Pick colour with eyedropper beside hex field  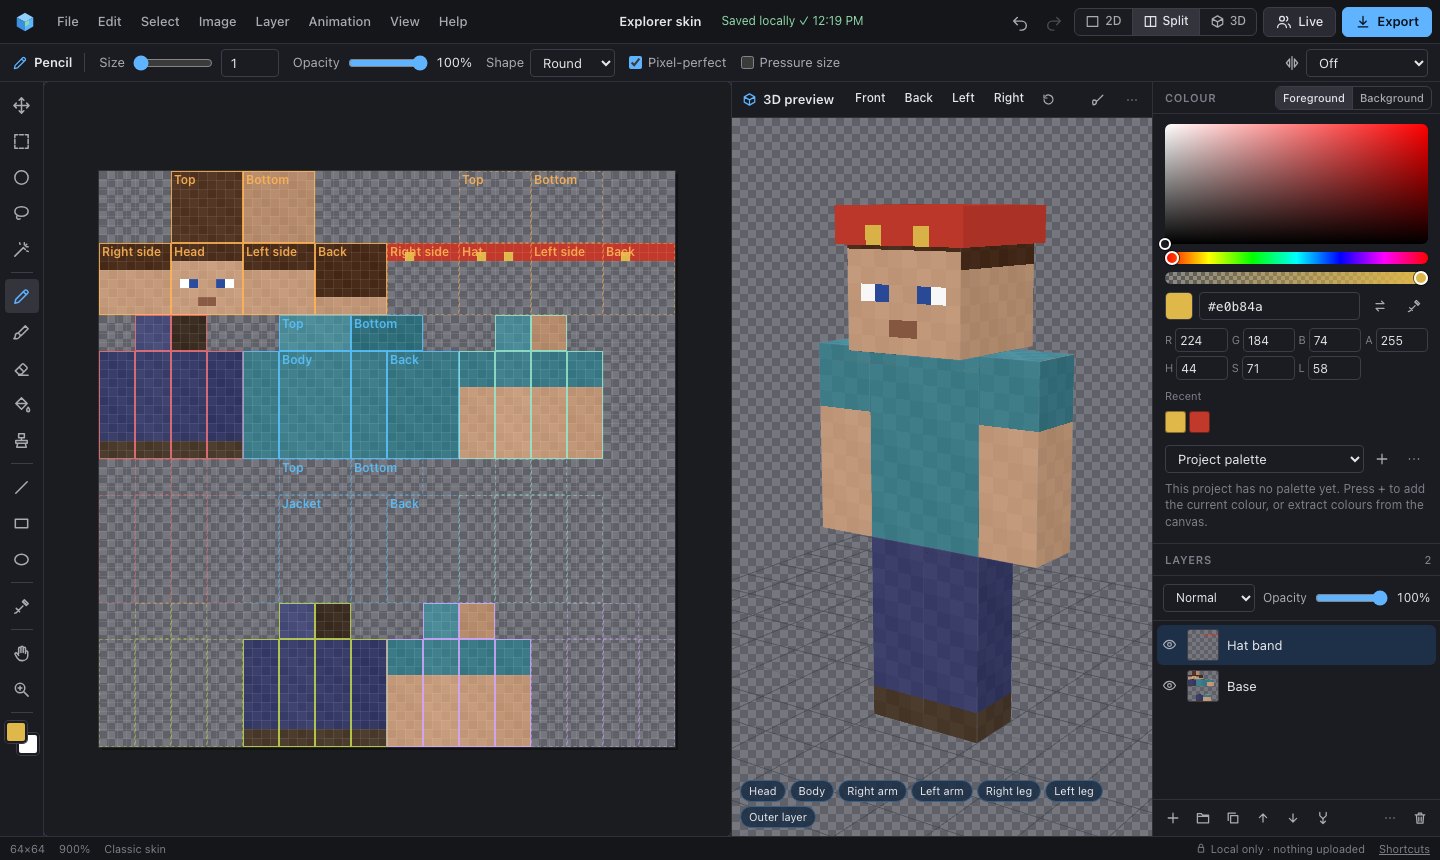click(1414, 306)
